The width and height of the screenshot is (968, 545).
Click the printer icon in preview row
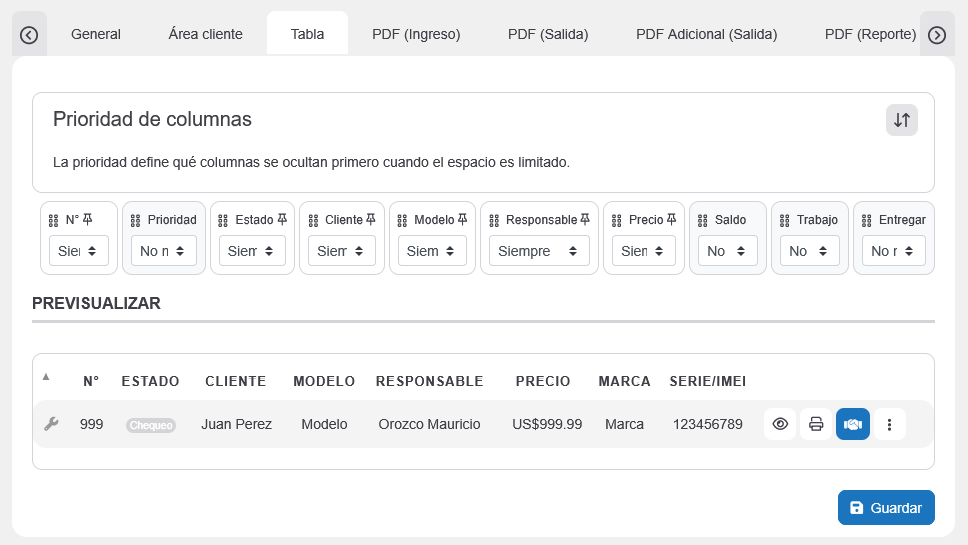coord(816,424)
